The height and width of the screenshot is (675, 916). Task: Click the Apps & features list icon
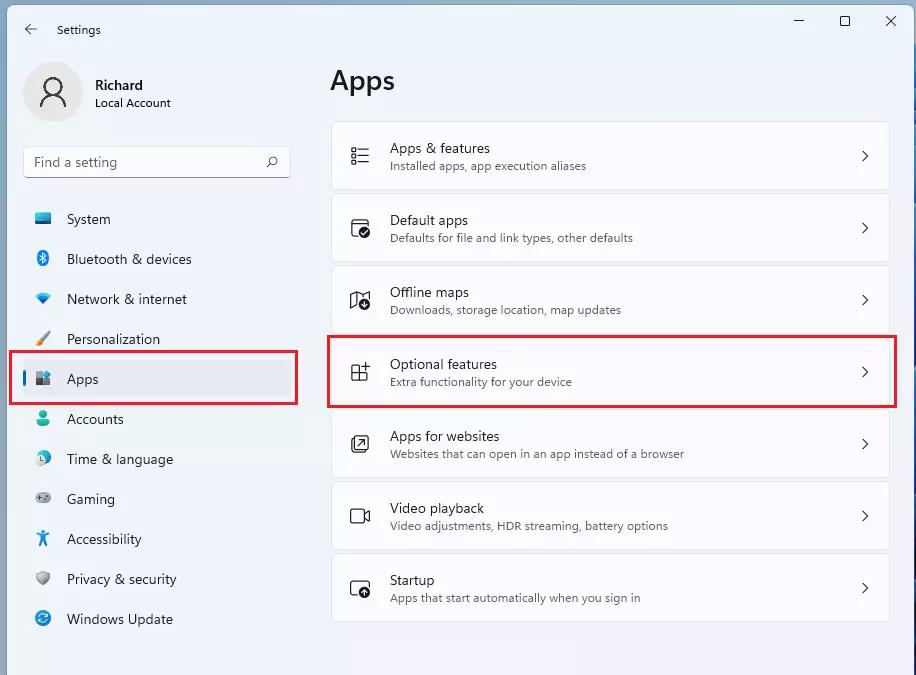[x=360, y=156]
